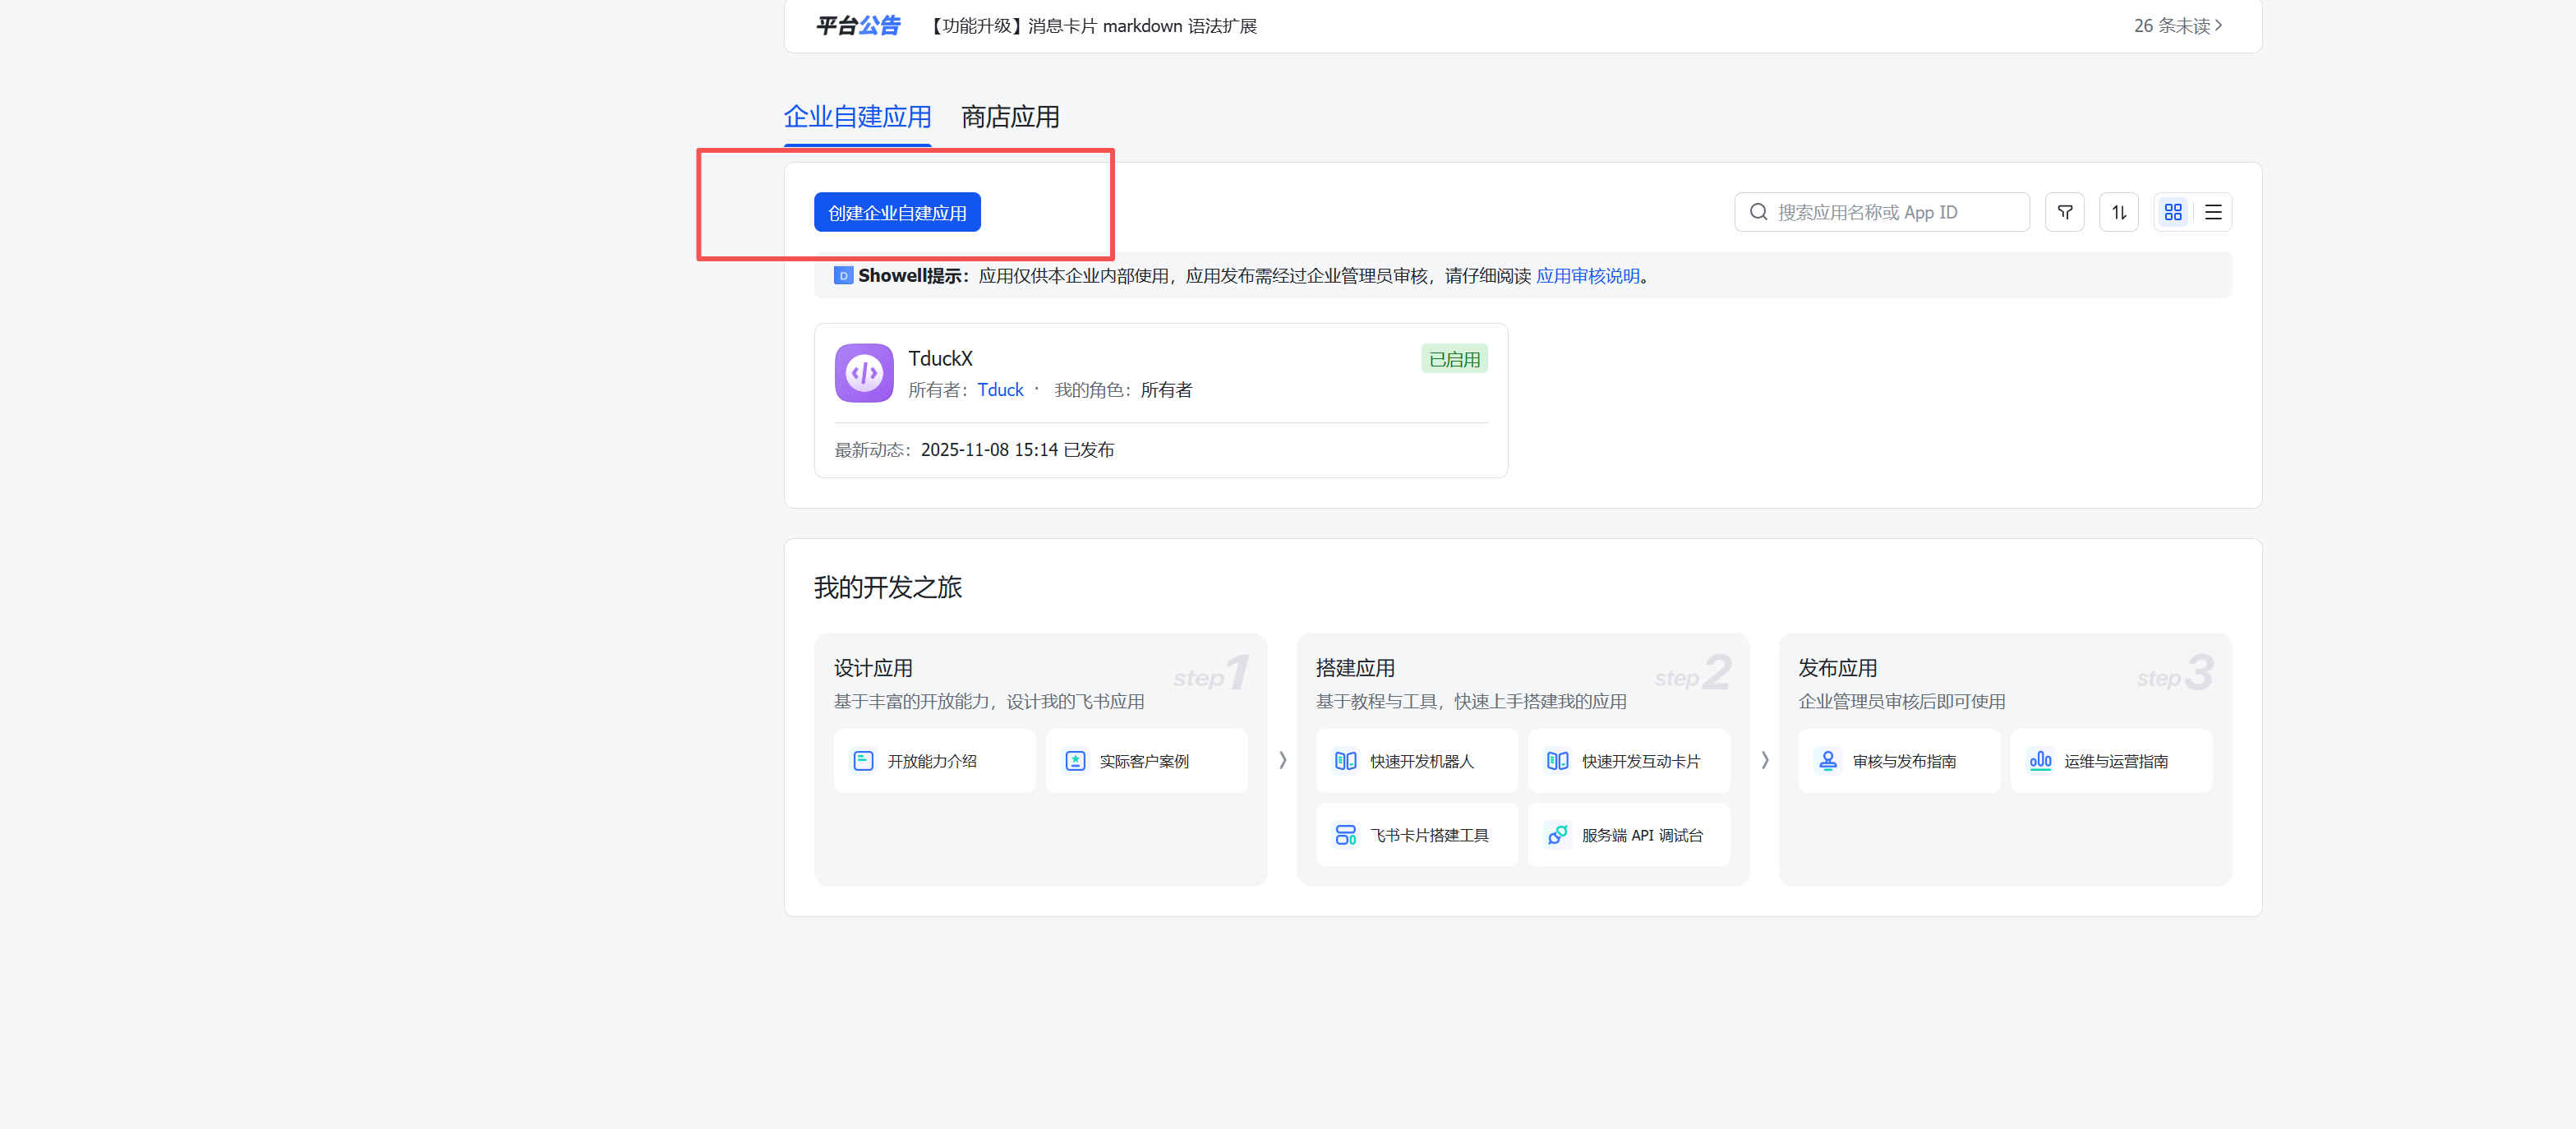Open the 应用审核说明 link
The width and height of the screenshot is (2576, 1129).
click(1588, 276)
